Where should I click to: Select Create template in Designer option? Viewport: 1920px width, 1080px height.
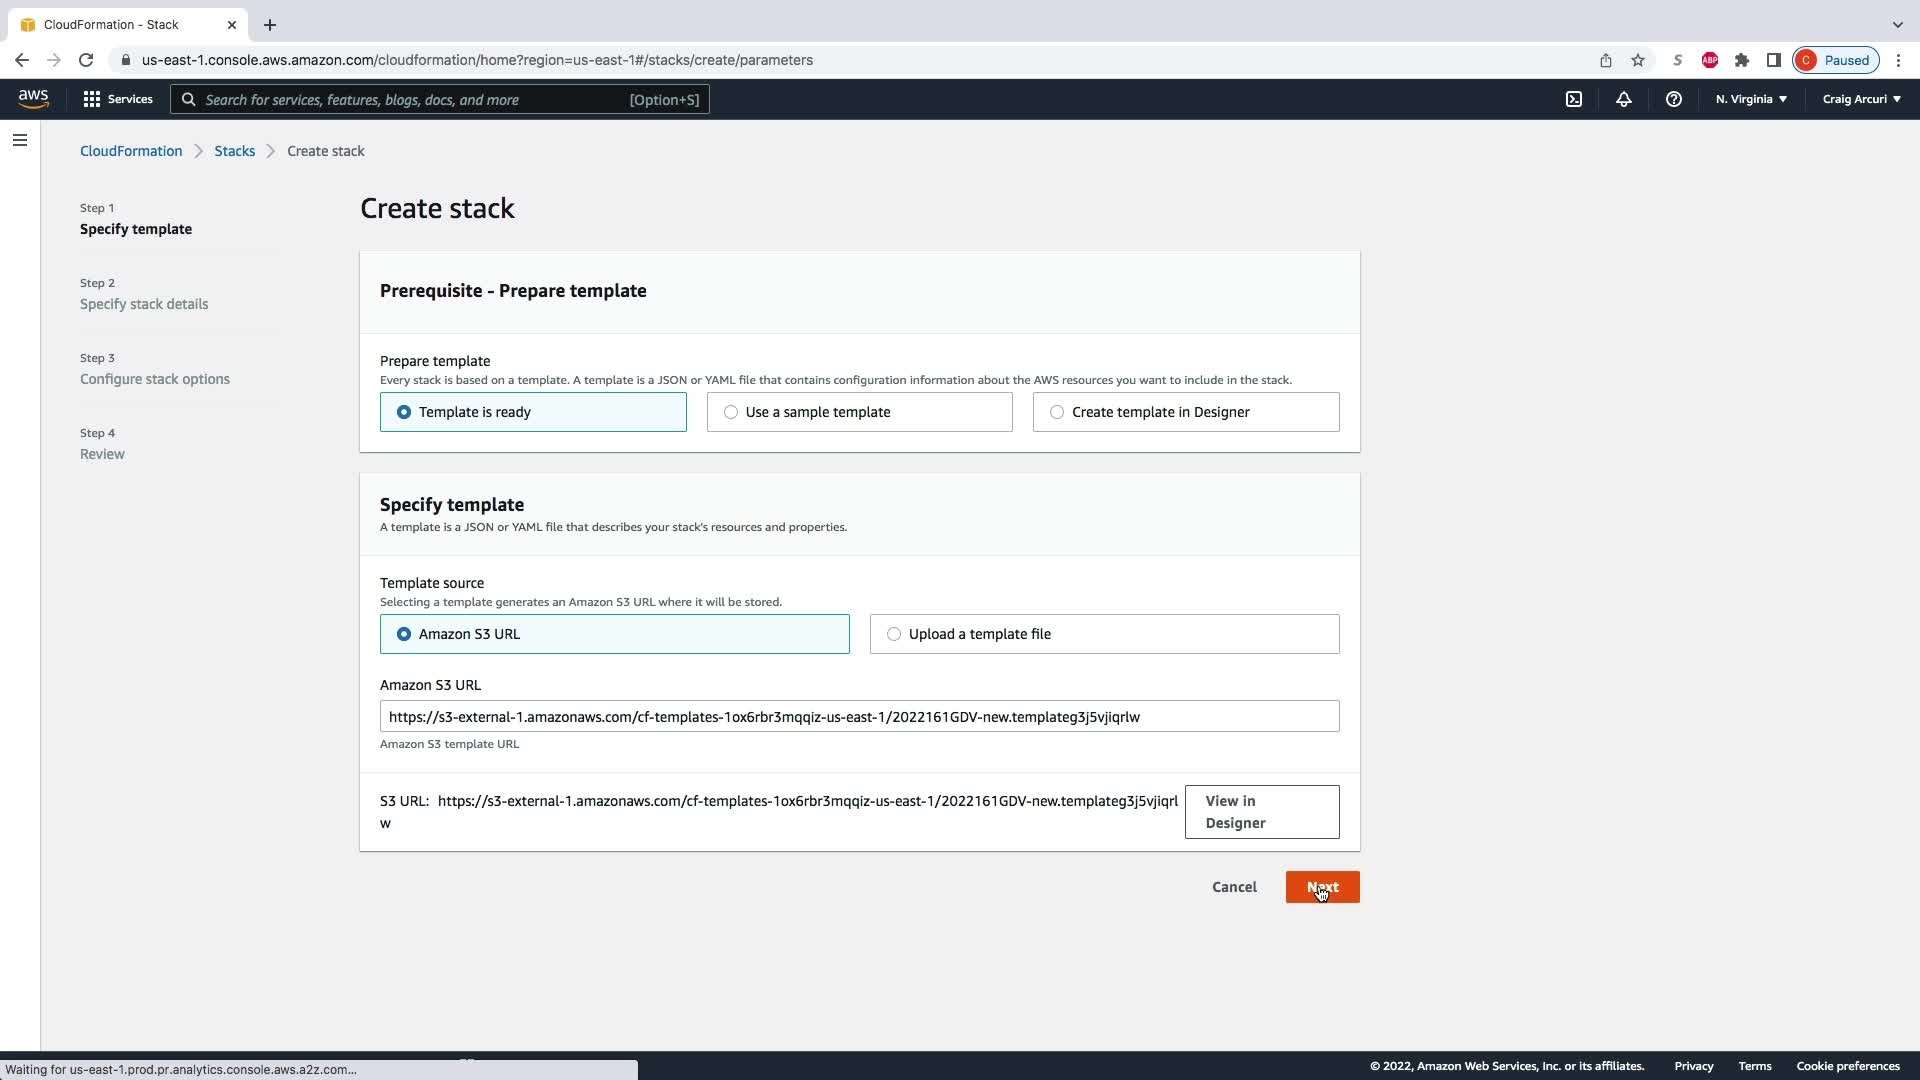click(x=1185, y=412)
